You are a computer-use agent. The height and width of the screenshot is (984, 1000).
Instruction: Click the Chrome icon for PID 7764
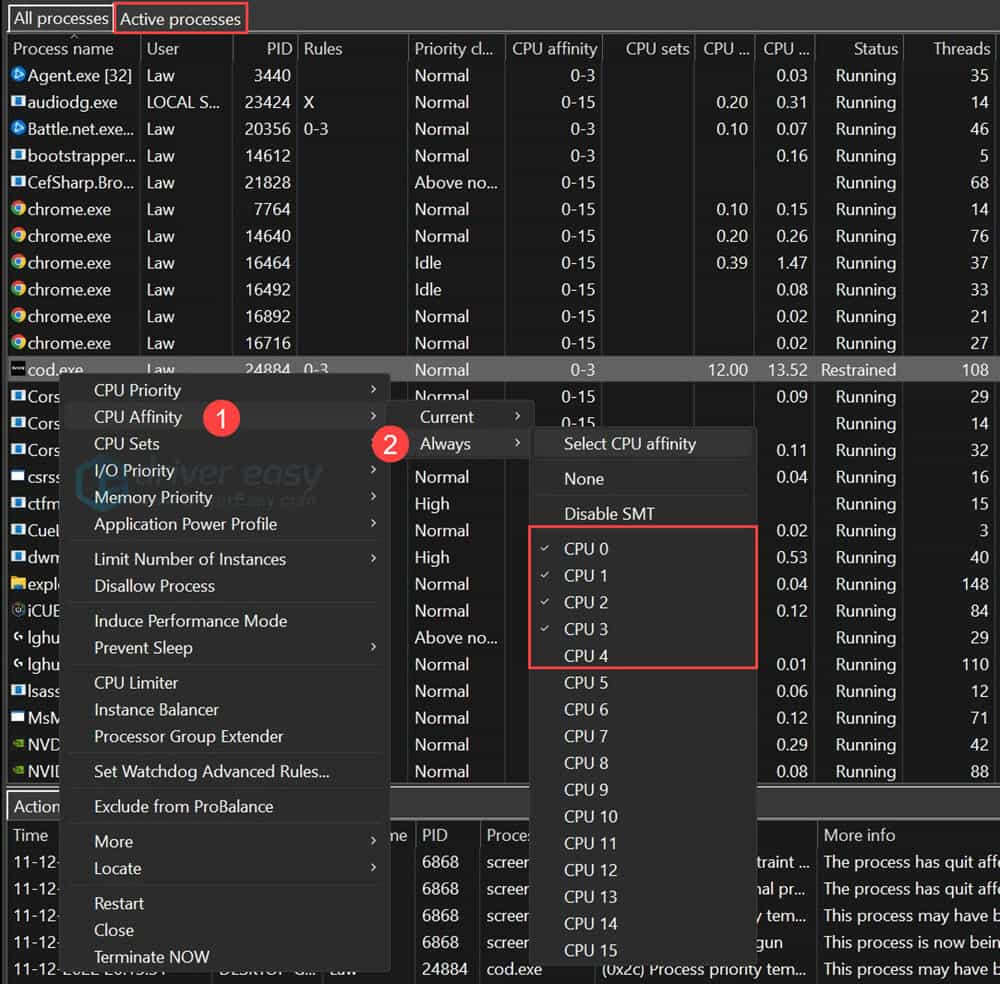click(x=18, y=209)
